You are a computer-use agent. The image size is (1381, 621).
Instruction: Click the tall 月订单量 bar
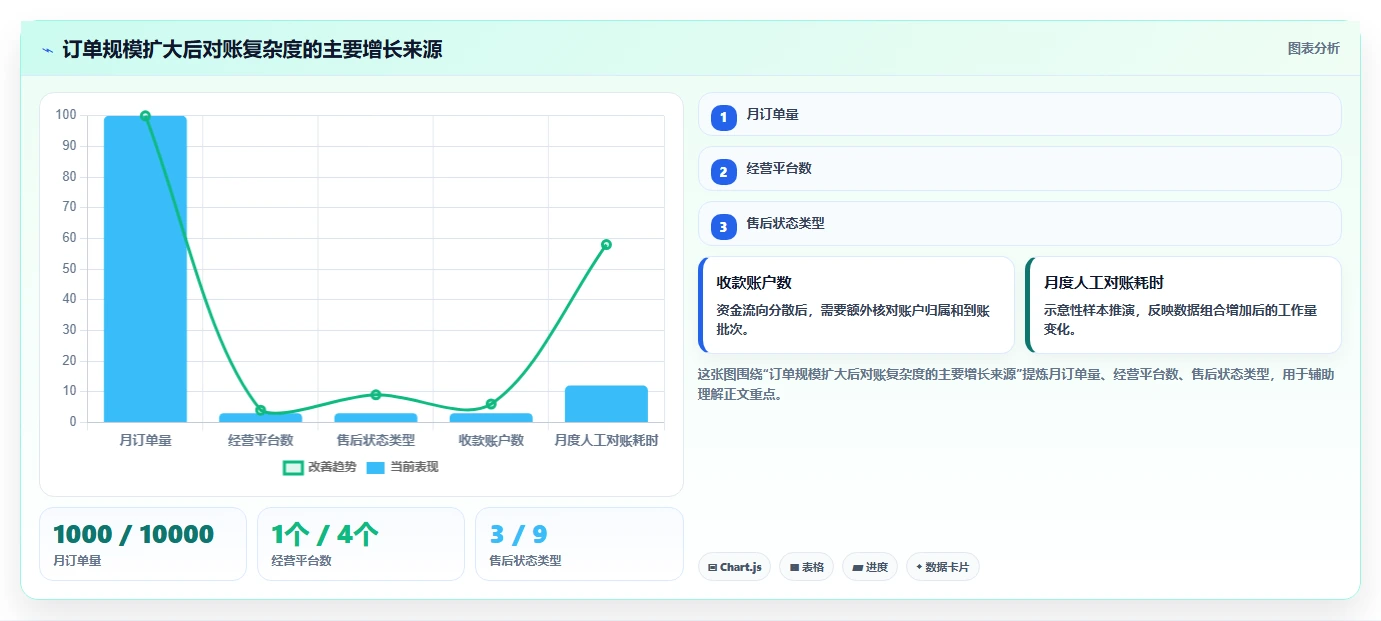click(145, 269)
